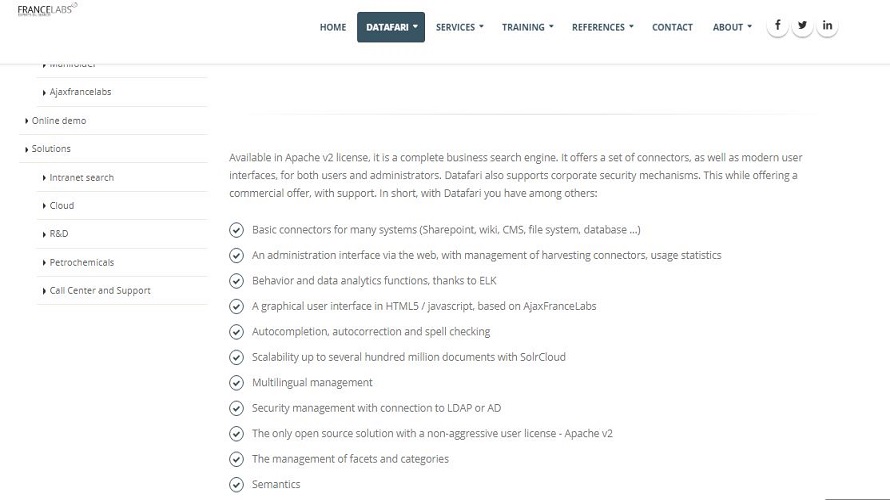Click check icon next to Scalability item
The image size is (890, 500).
(x=236, y=357)
